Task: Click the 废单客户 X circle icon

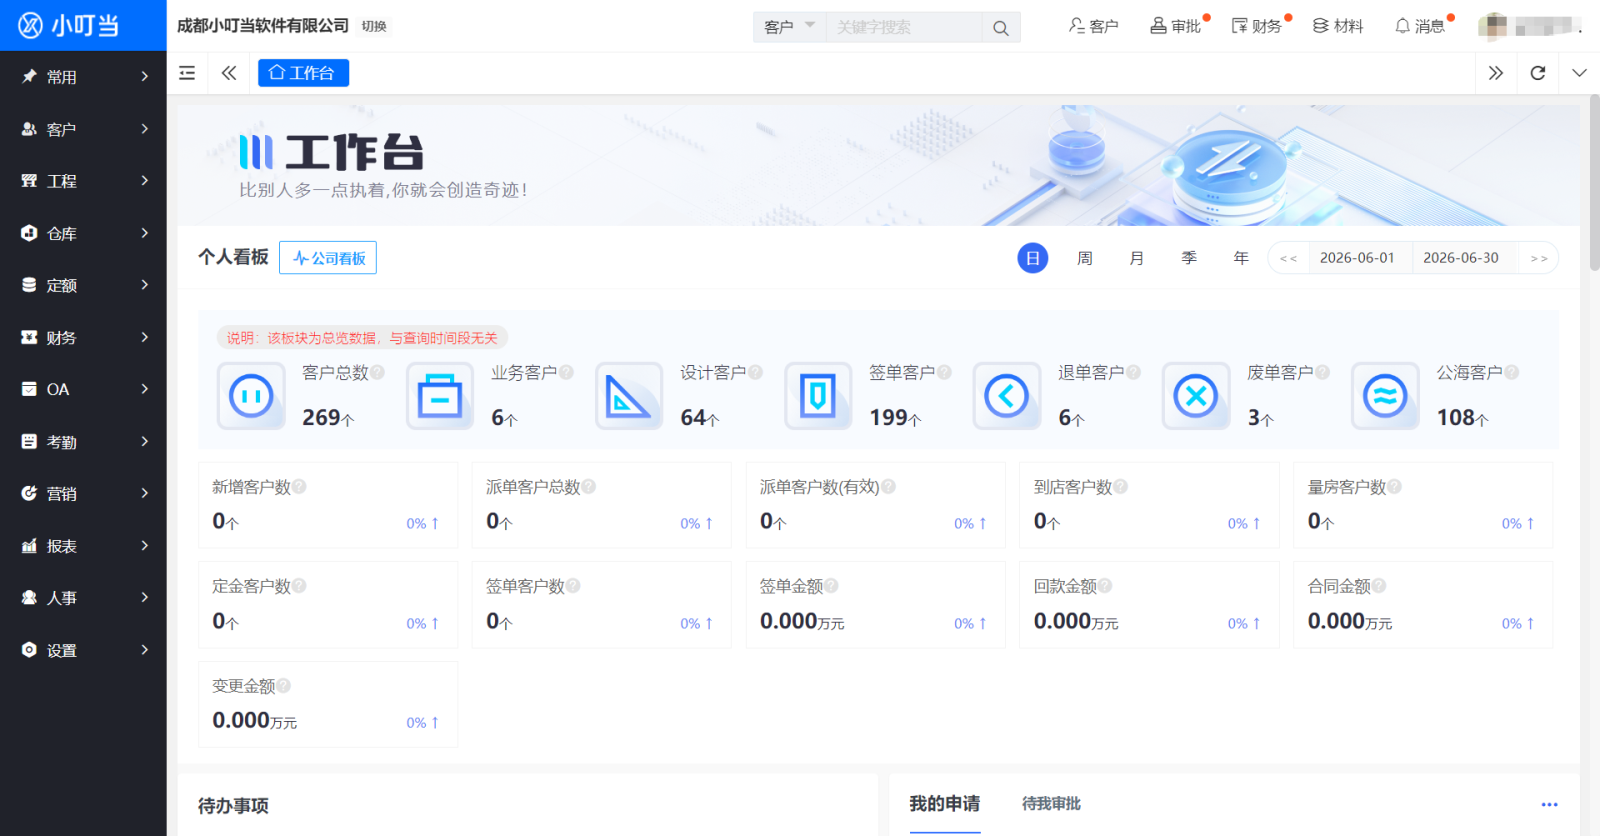Action: pos(1196,396)
